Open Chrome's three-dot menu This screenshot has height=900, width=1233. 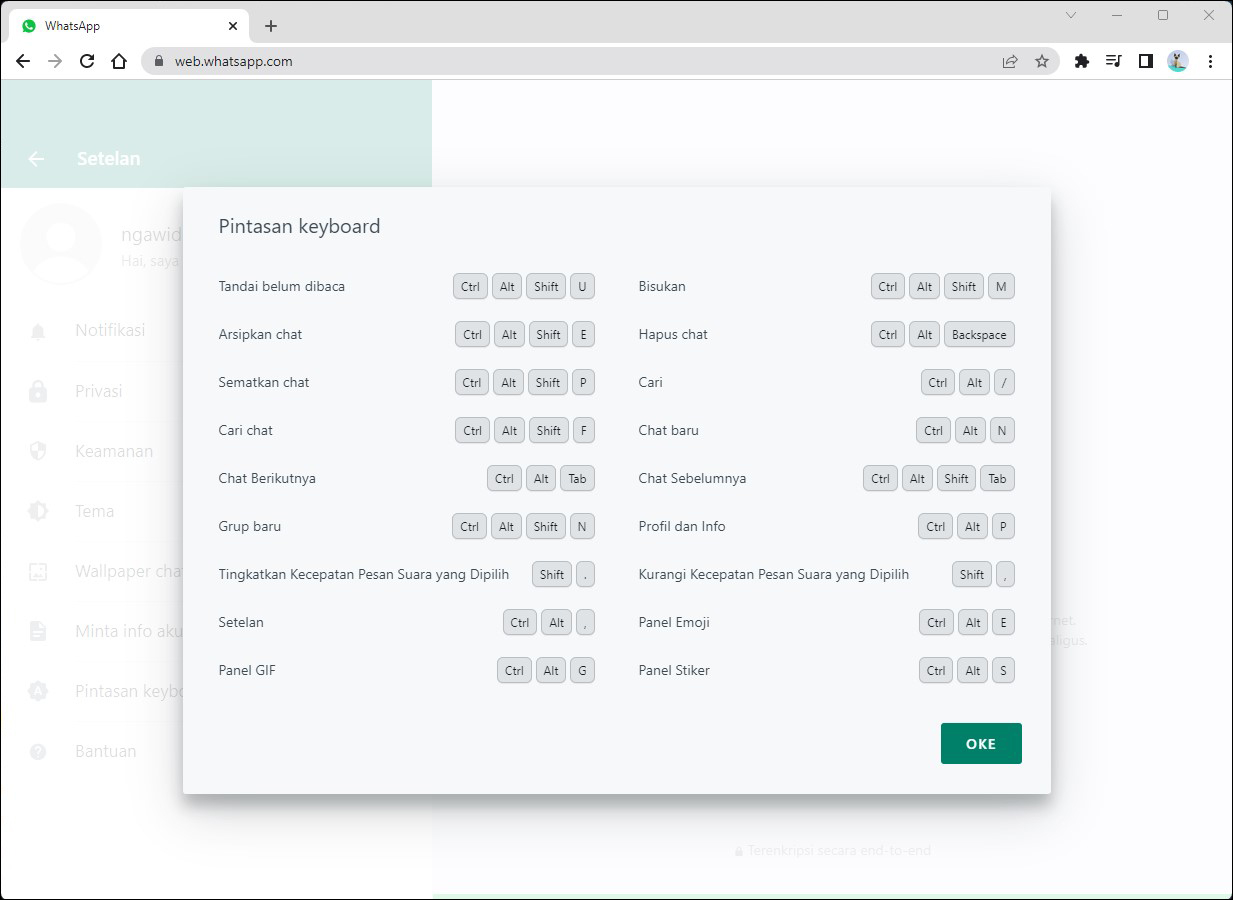tap(1211, 61)
